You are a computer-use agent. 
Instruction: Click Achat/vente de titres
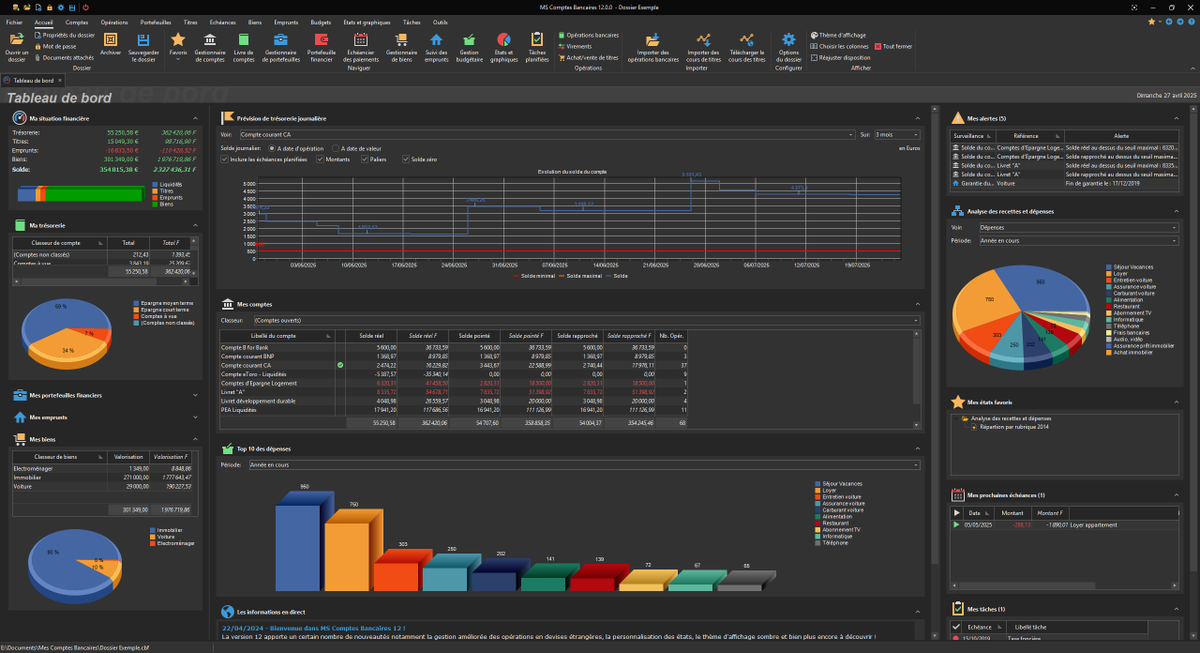588,58
